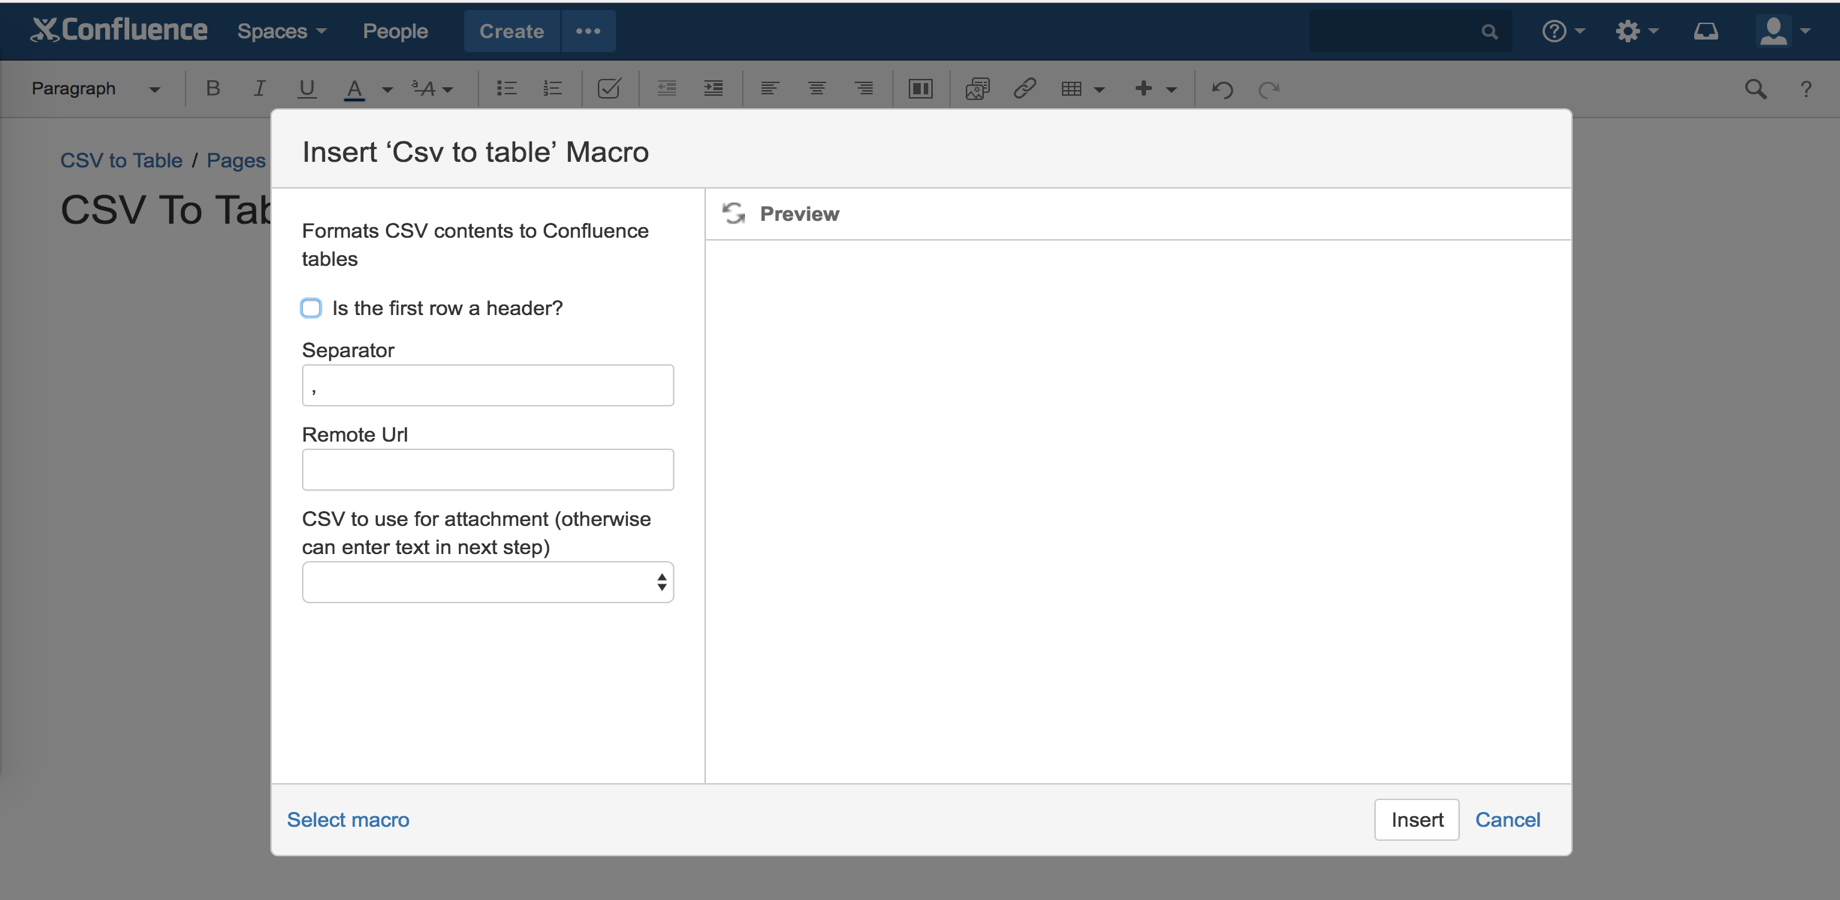This screenshot has height=900, width=1840.
Task: Click the Remote Url input field
Action: tap(488, 469)
